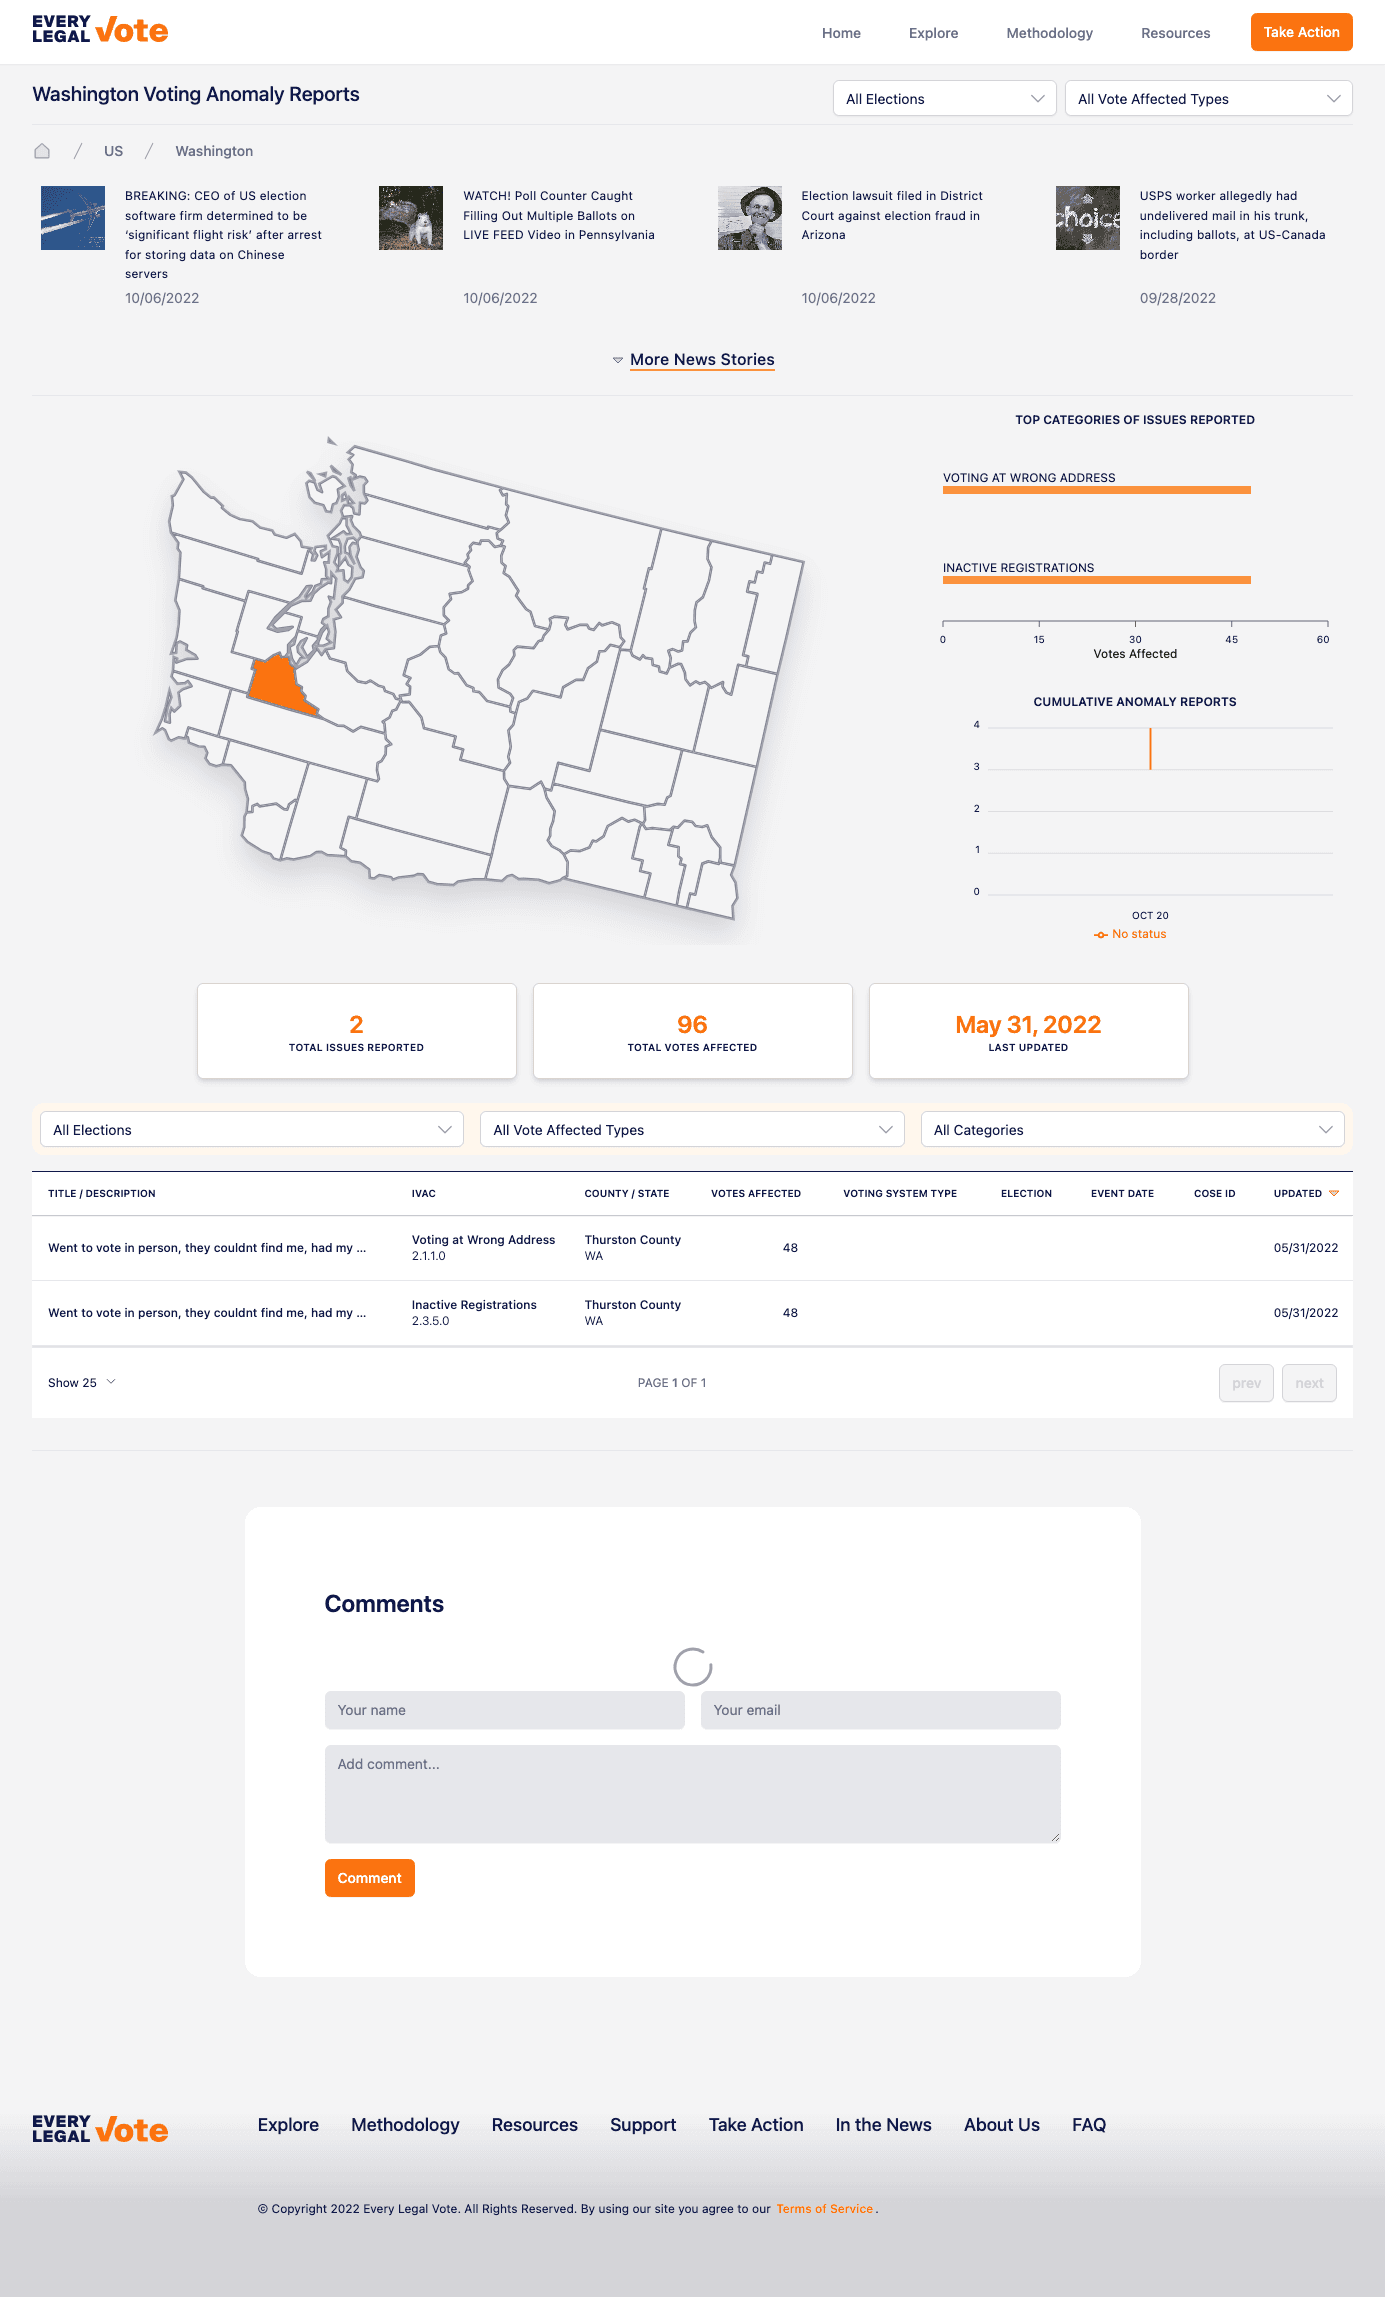Open the Arizona election lawsuit thumbnail
The height and width of the screenshot is (2297, 1385).
click(x=750, y=218)
